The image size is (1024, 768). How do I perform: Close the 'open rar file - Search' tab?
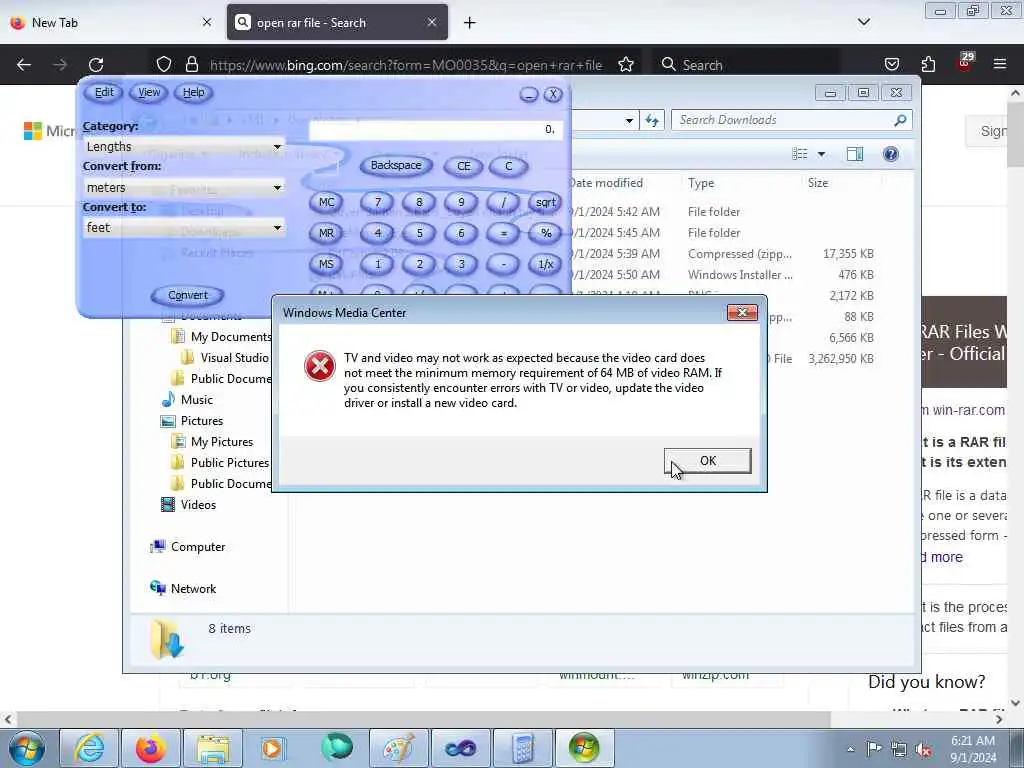(432, 23)
